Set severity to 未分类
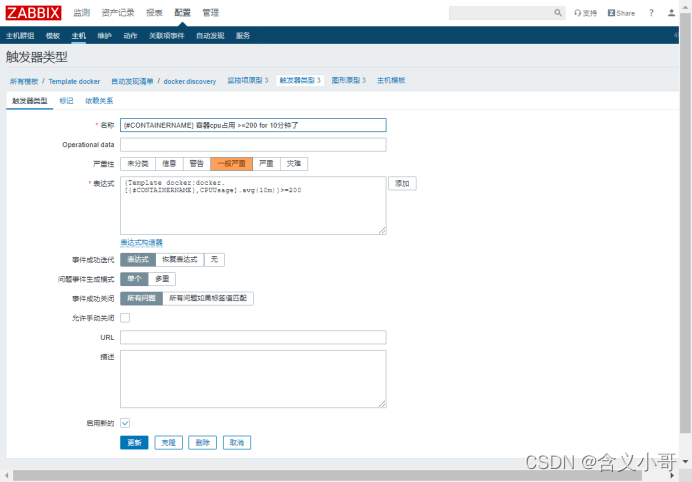The width and height of the screenshot is (692, 482). pos(138,164)
